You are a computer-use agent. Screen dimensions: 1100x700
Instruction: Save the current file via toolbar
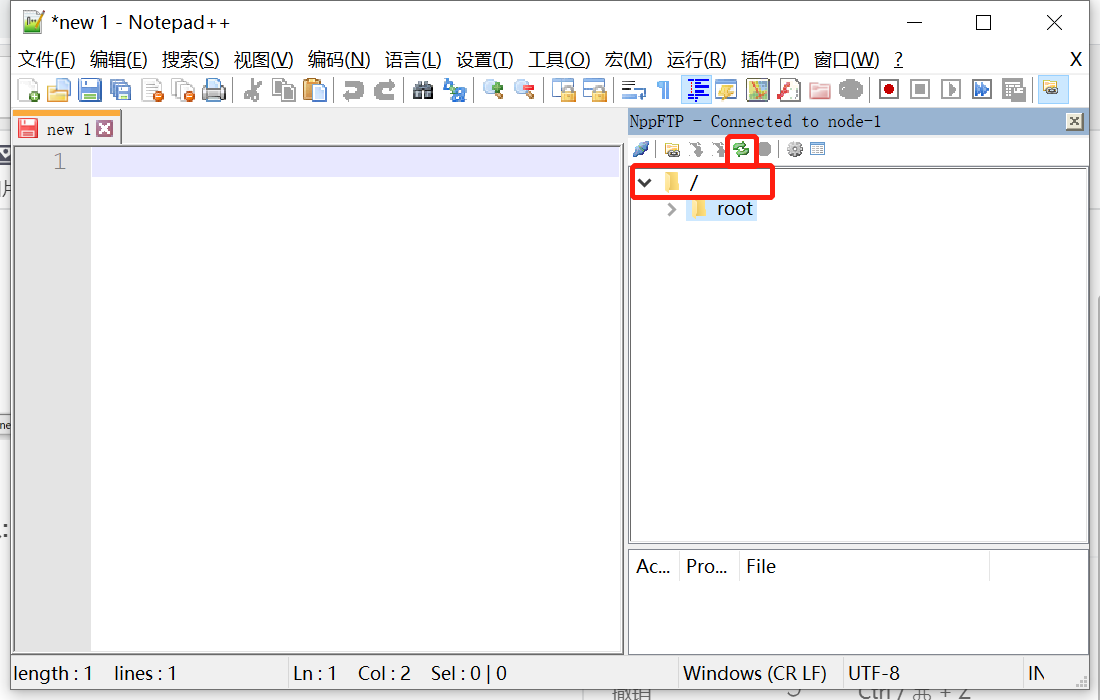[90, 90]
